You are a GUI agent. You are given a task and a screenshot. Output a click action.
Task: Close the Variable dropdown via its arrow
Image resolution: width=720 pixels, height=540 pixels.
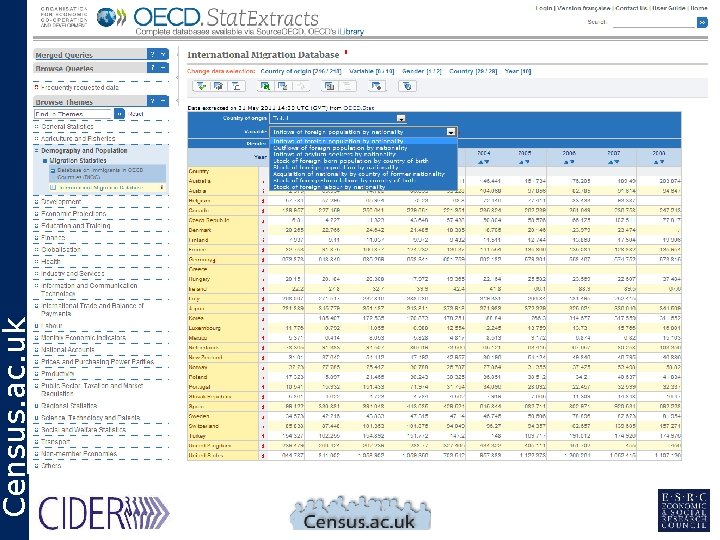point(451,132)
